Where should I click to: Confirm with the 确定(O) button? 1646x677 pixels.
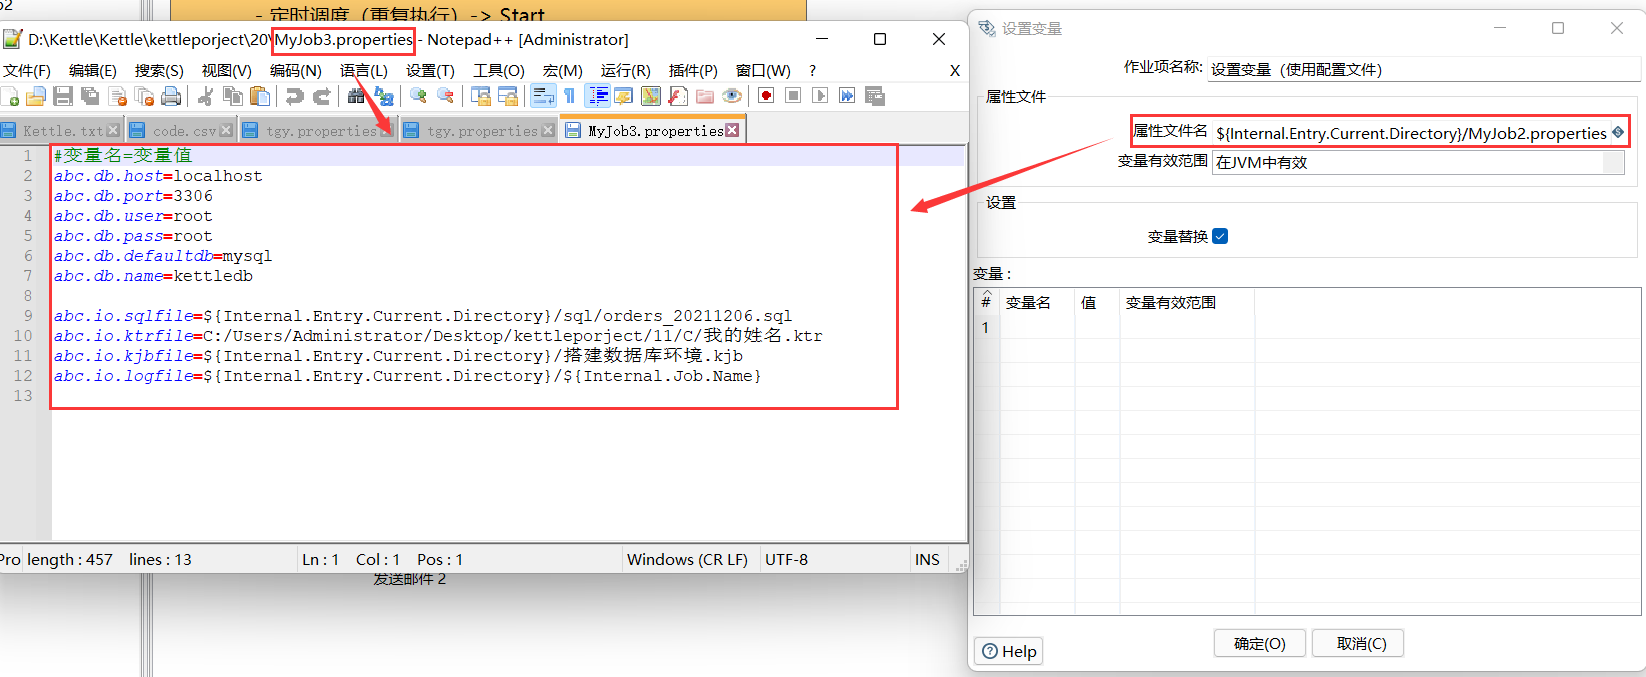tap(1260, 643)
